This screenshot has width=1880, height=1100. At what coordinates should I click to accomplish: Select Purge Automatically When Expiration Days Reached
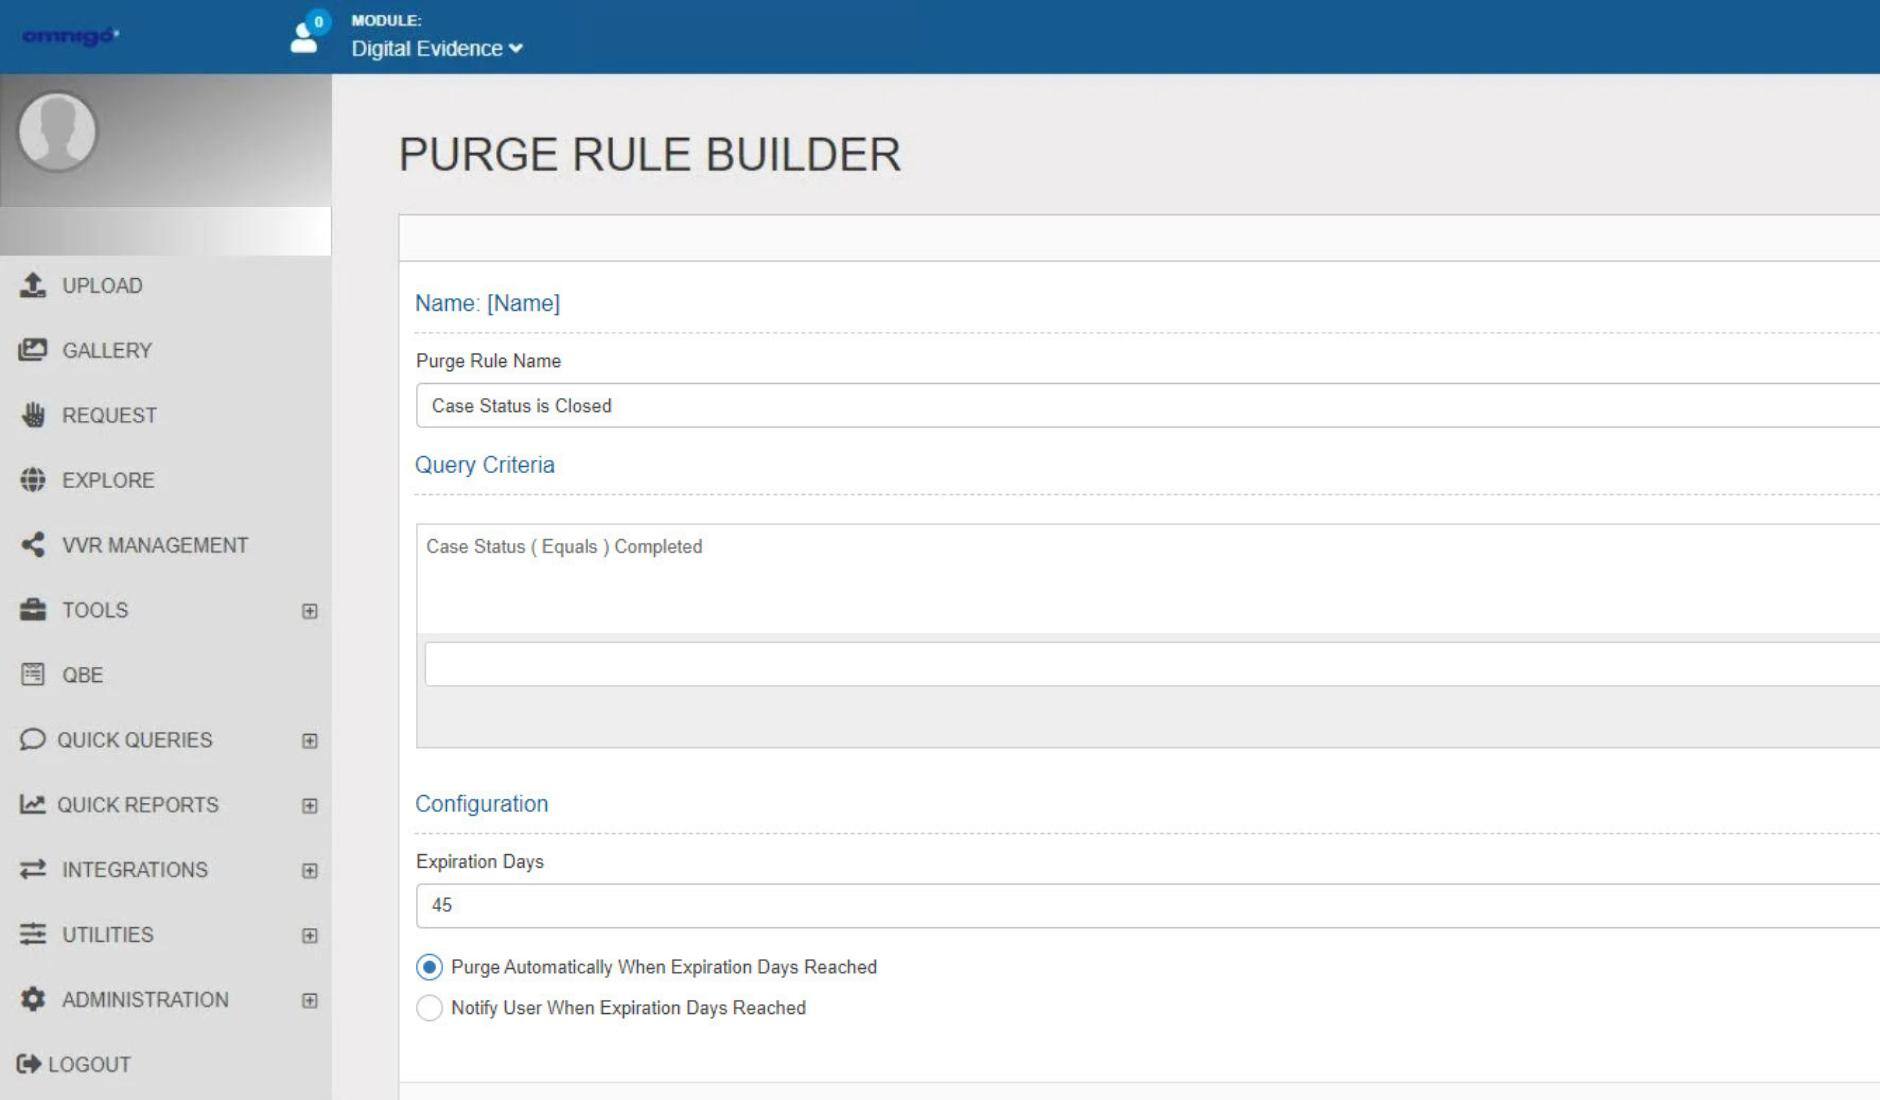[429, 967]
